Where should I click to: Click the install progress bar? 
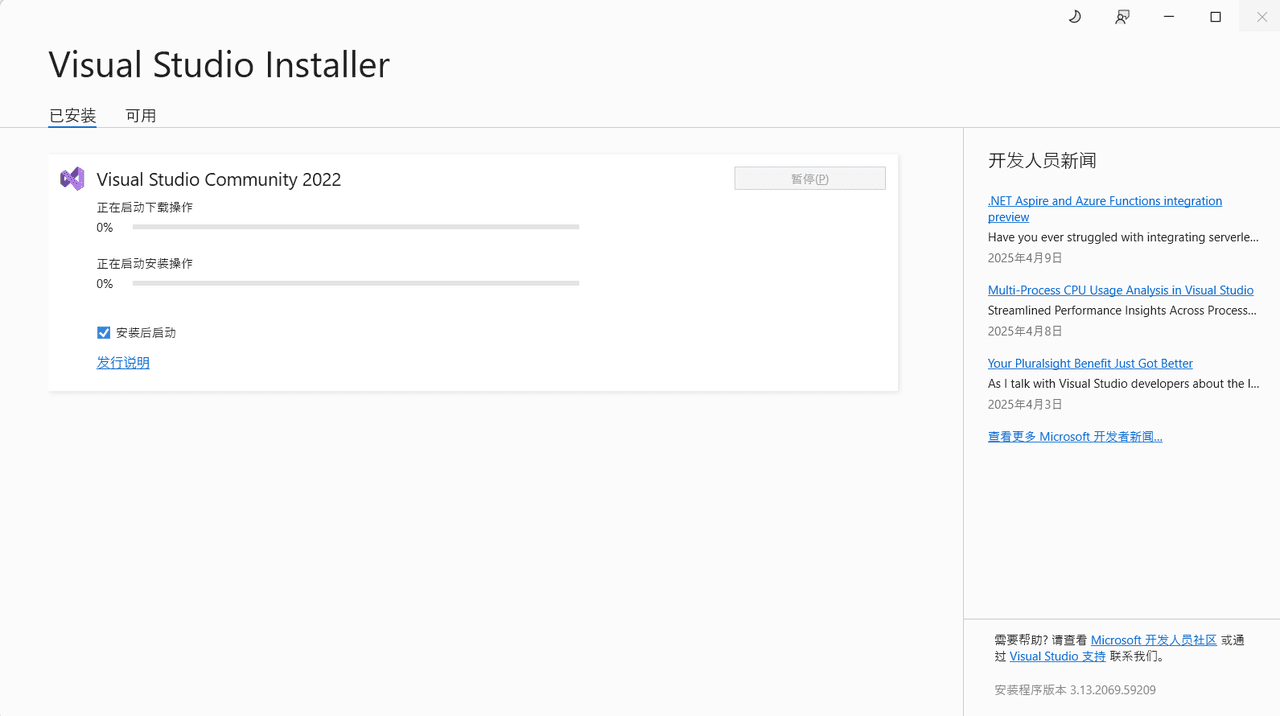pyautogui.click(x=356, y=283)
